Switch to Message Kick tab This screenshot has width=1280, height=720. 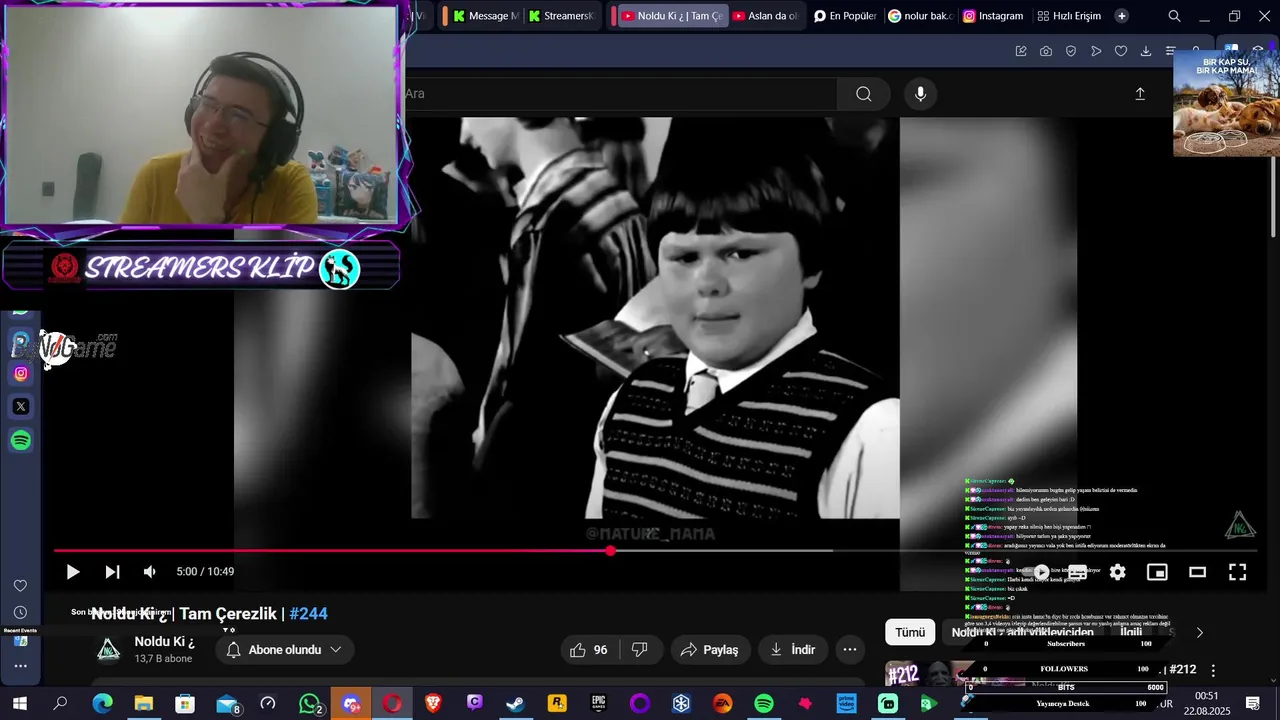point(485,16)
